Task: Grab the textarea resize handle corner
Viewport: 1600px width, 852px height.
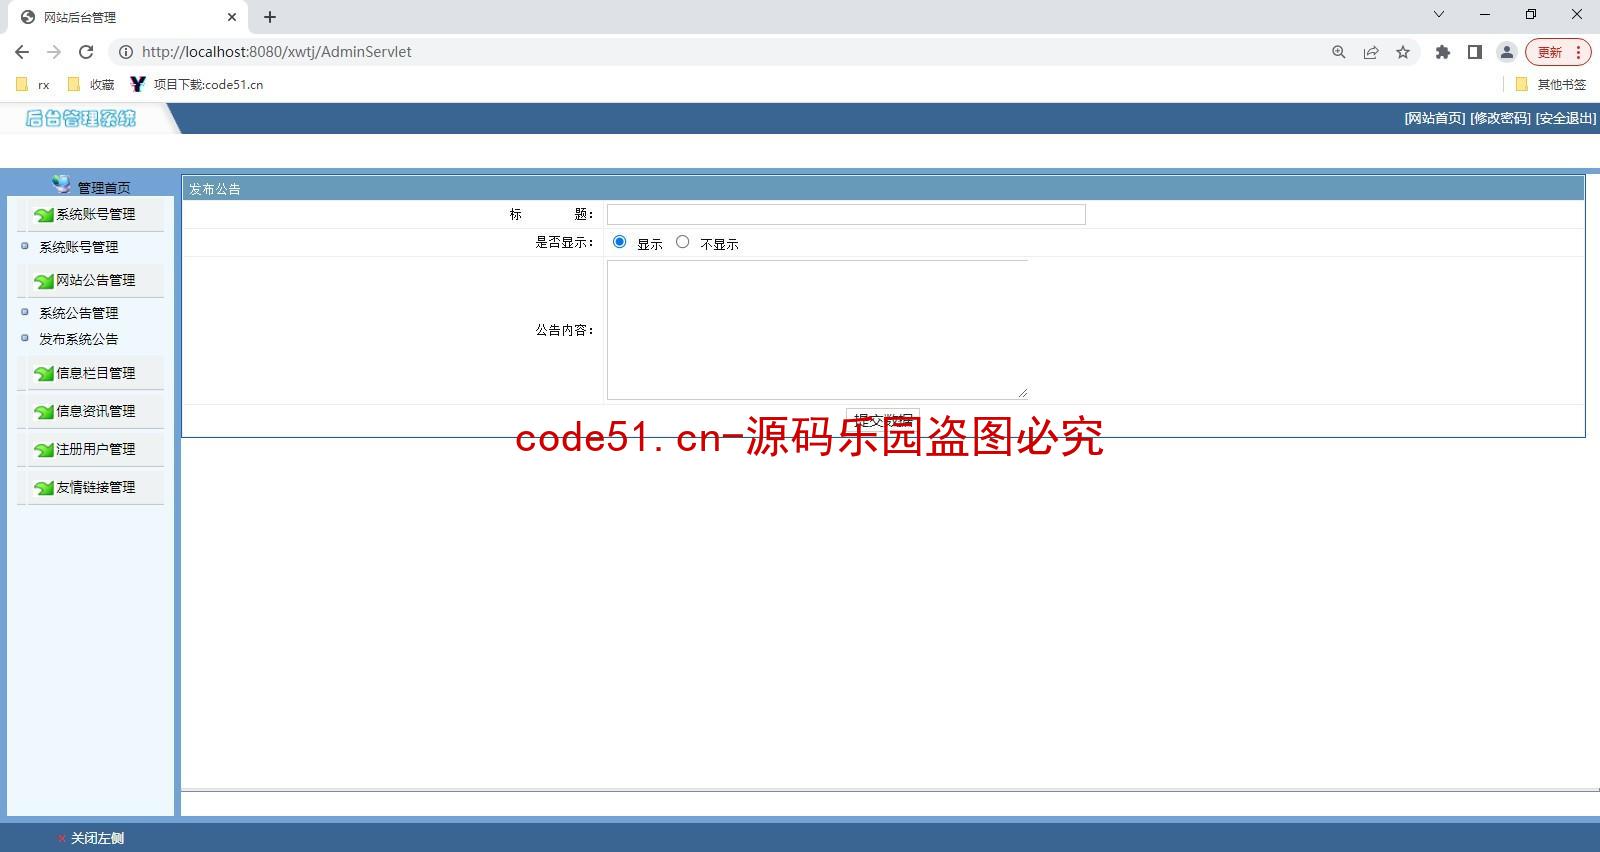Action: click(1022, 393)
